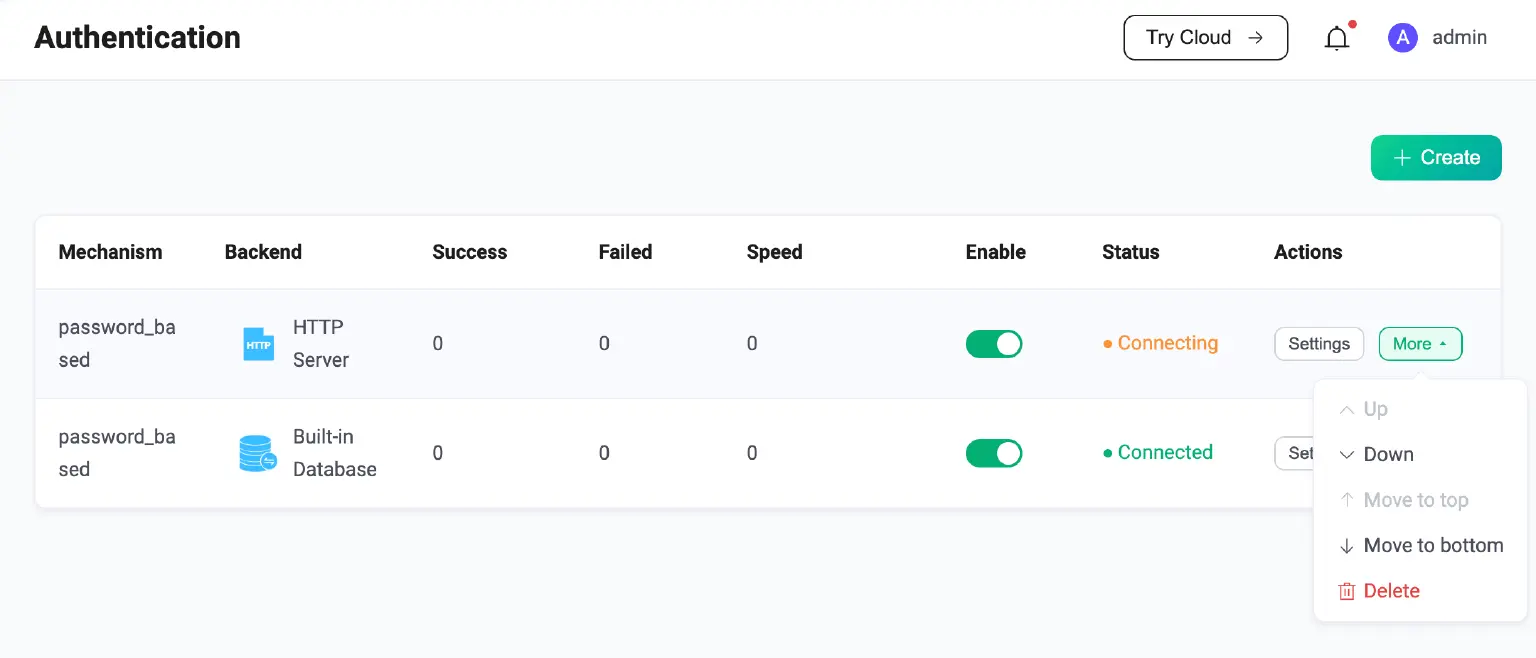Click the down-arrow icon for Move to bottom
This screenshot has width=1536, height=658.
[x=1347, y=546]
